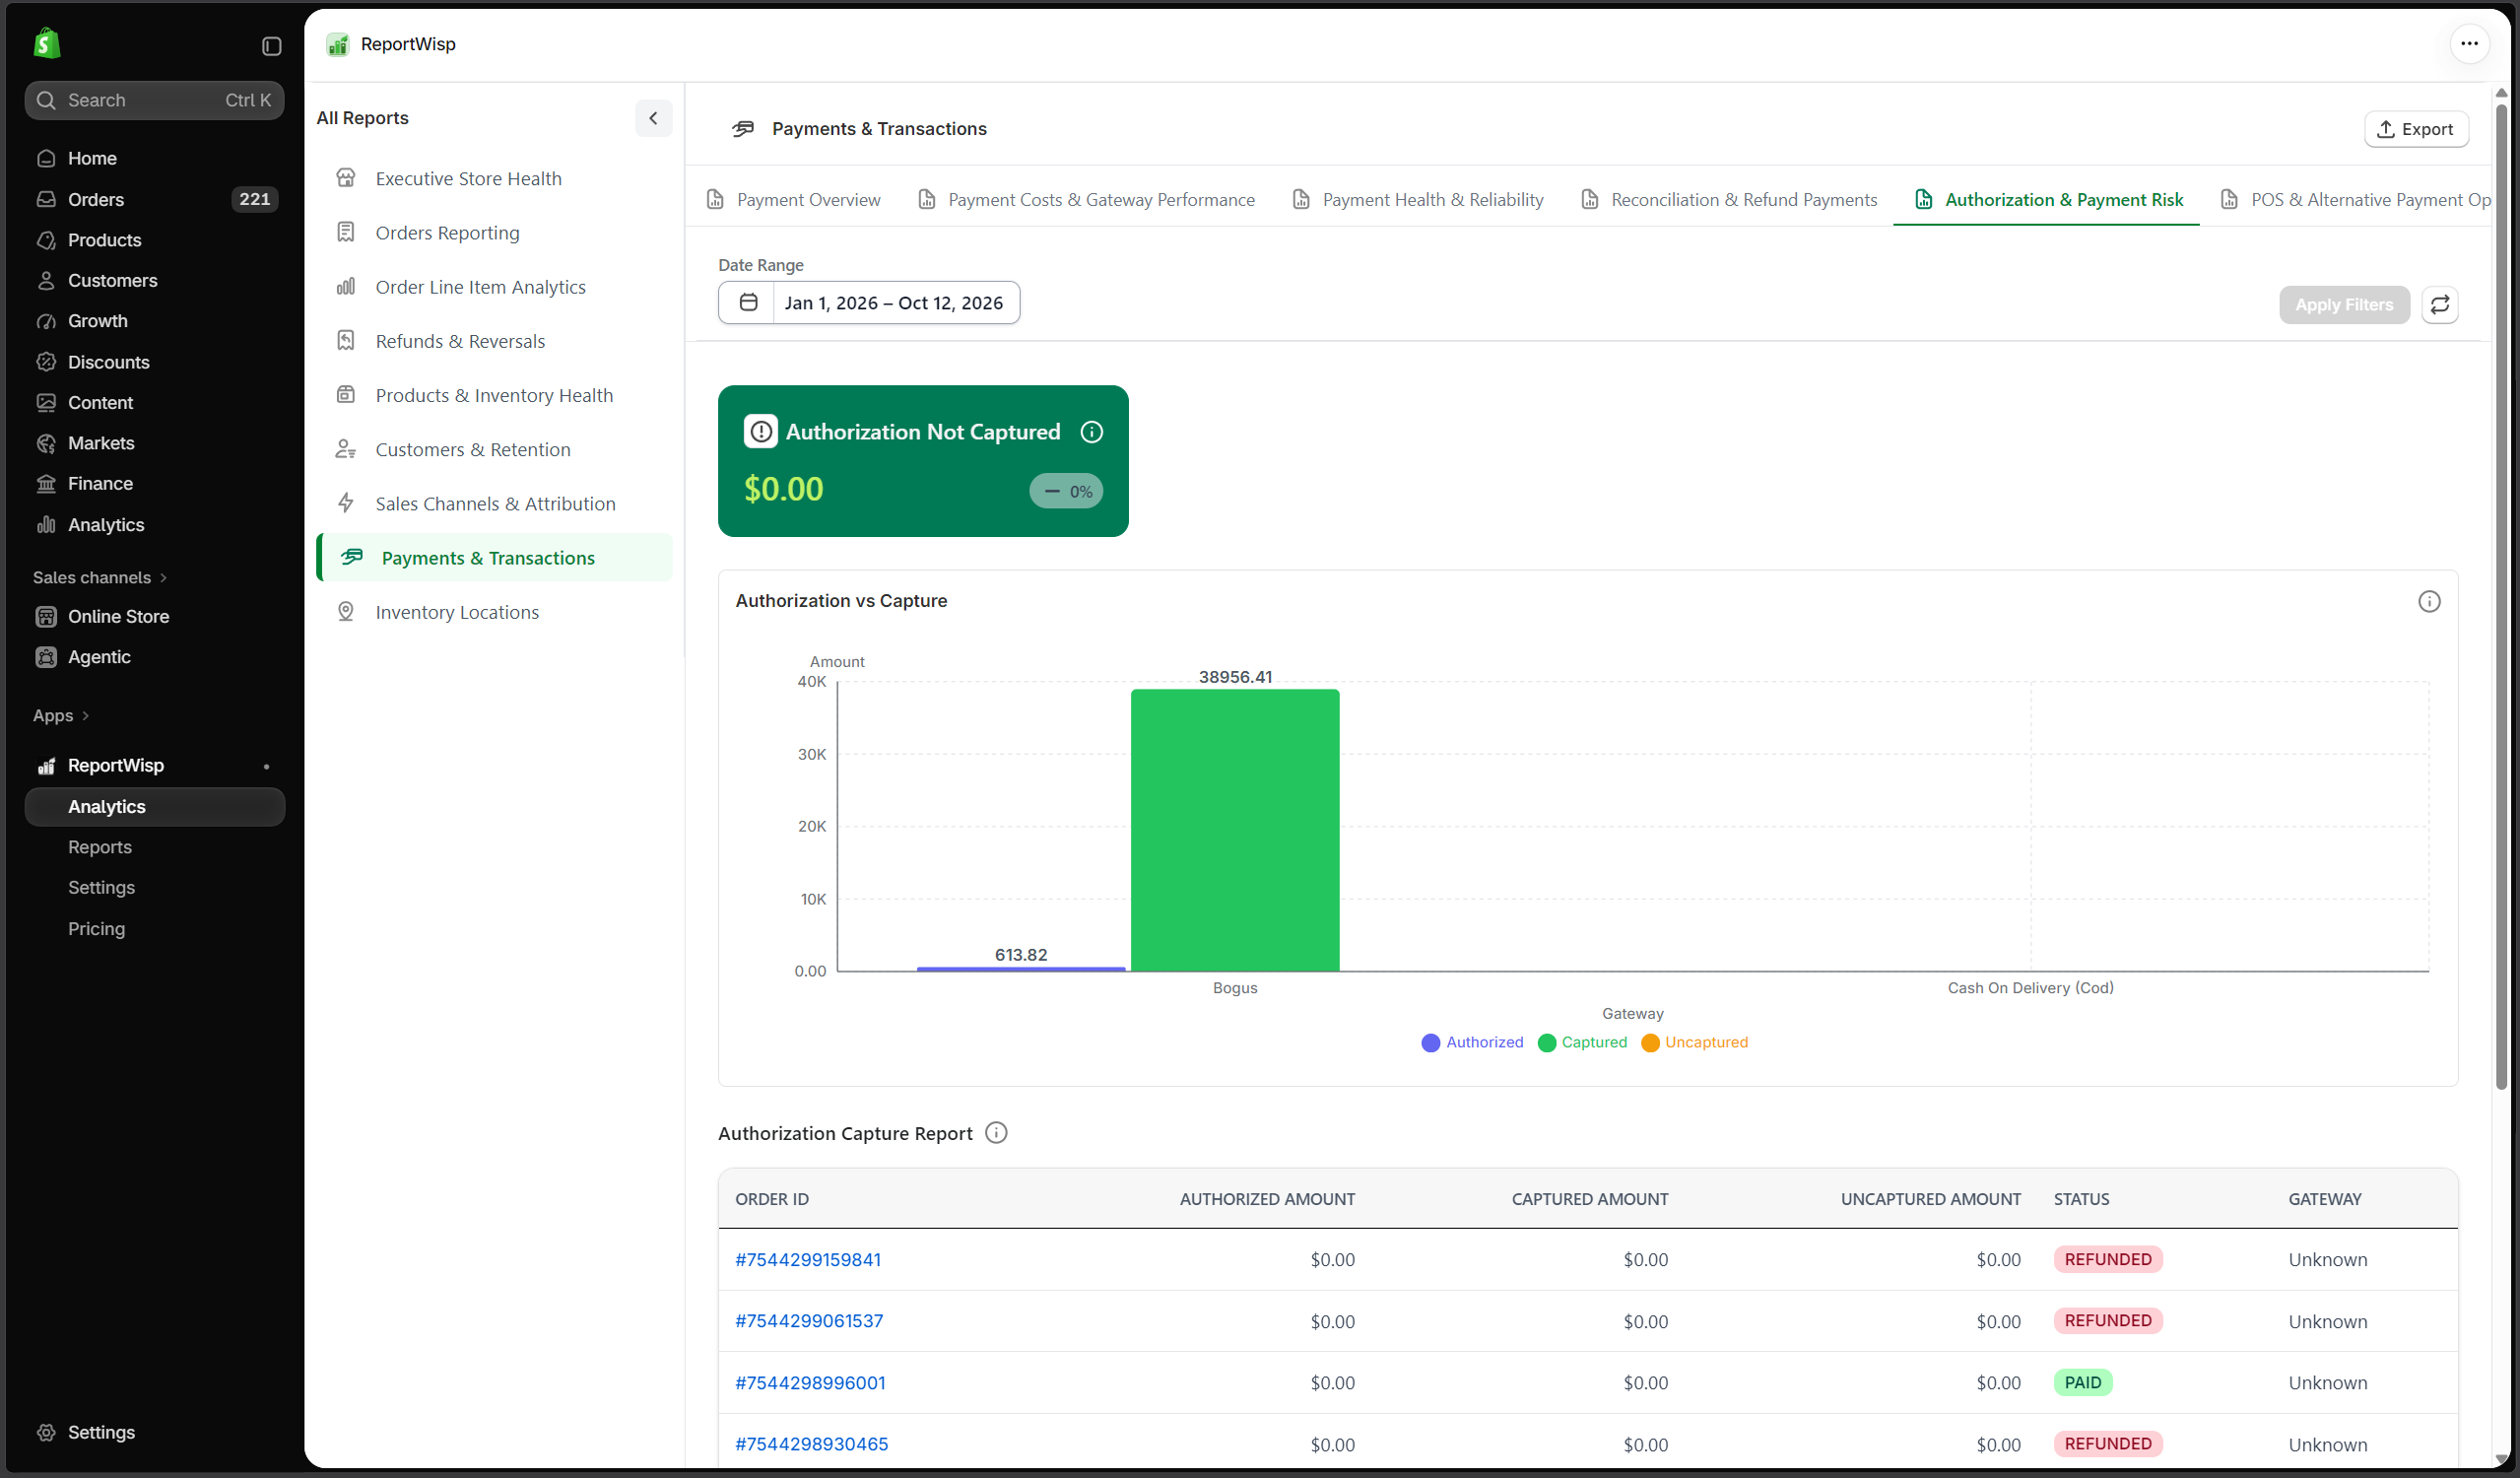Click info icon of Authorization vs Capture chart
The width and height of the screenshot is (2520, 1478).
coord(2428,601)
